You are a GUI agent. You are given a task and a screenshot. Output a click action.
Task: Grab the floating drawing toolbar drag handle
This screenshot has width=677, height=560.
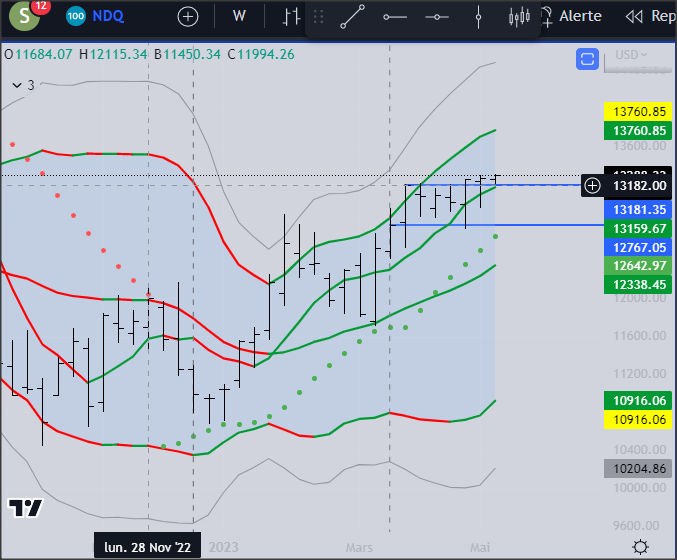tap(319, 17)
